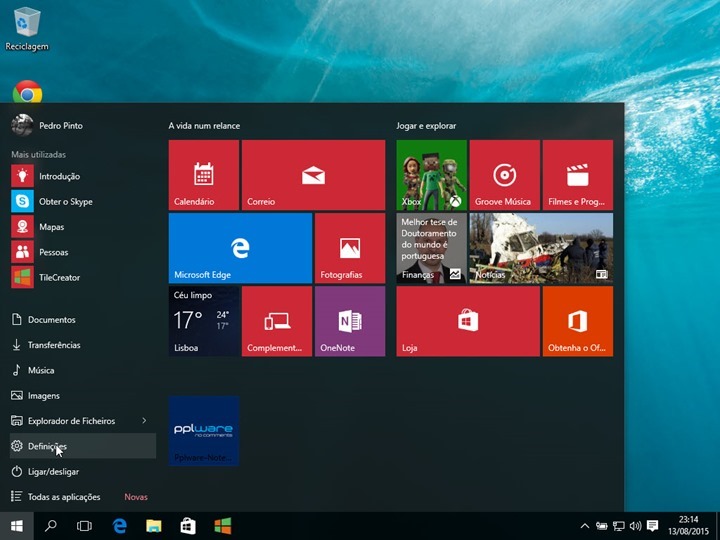Open the Loja store tile

click(x=468, y=321)
